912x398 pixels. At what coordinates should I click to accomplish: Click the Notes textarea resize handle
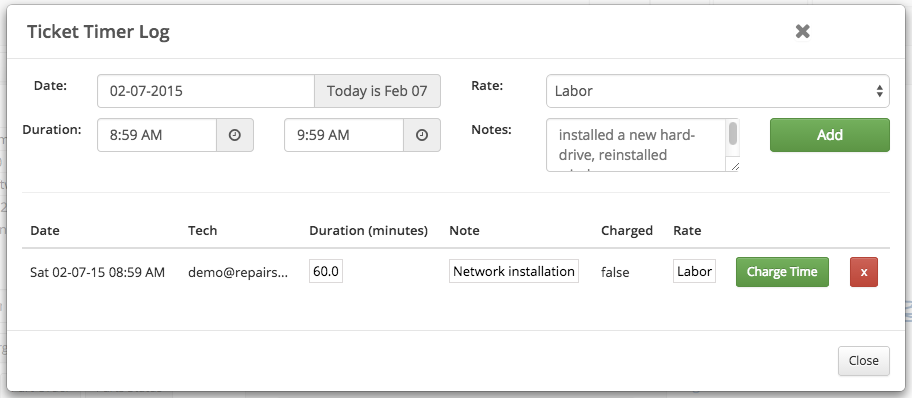coord(734,166)
